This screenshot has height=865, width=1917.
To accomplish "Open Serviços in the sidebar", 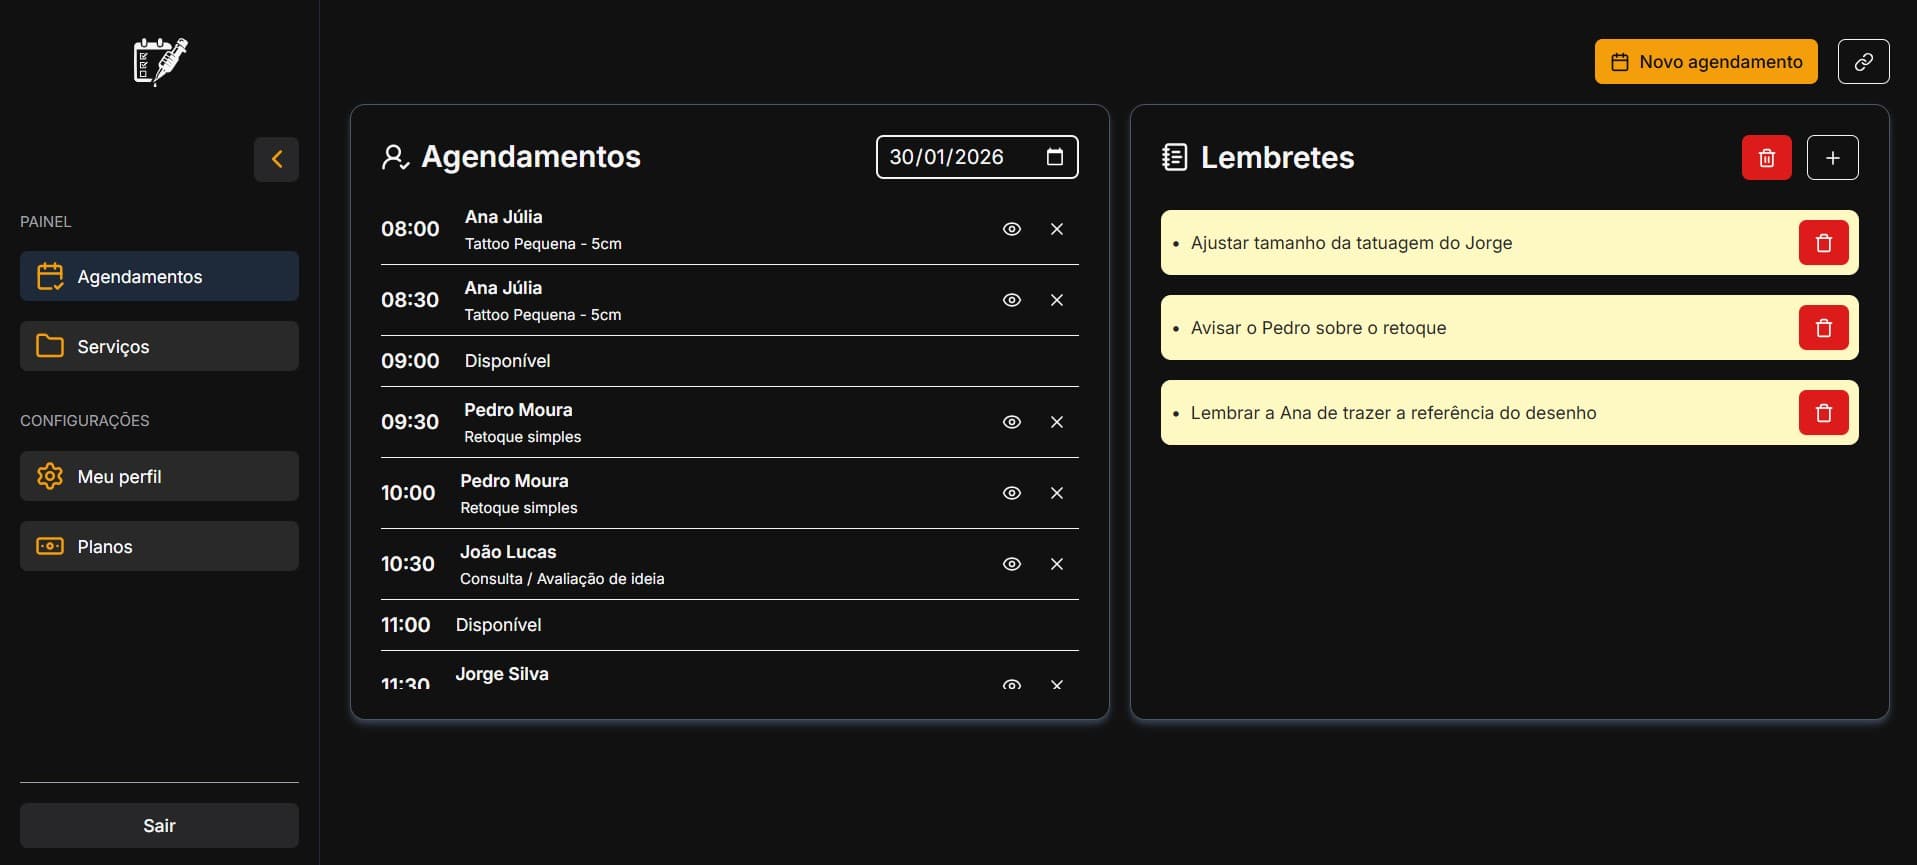I will [x=159, y=346].
